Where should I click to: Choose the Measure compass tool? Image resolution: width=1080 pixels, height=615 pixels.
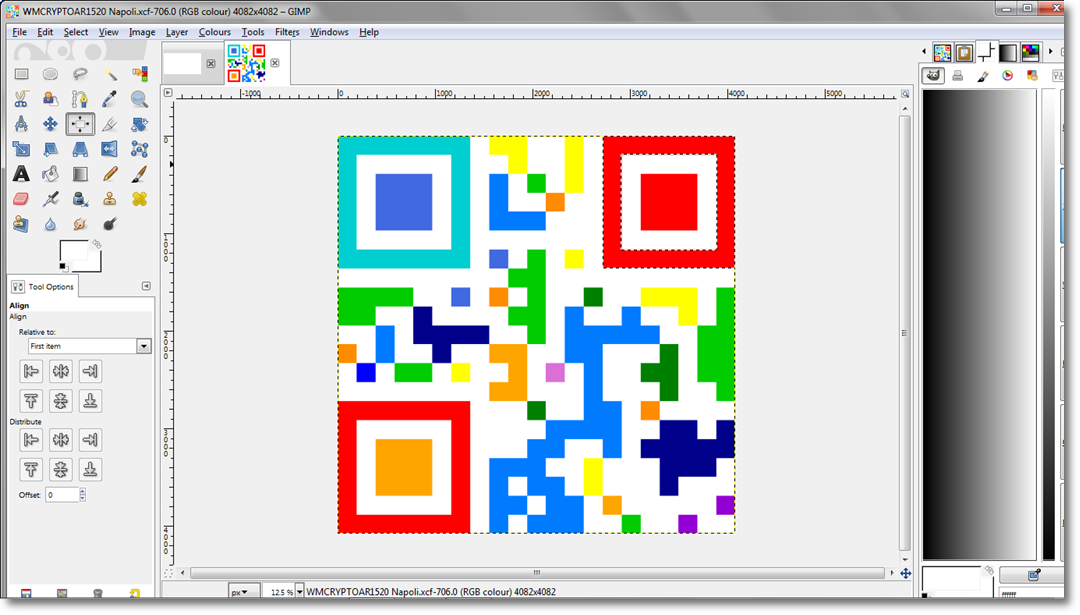coord(21,124)
